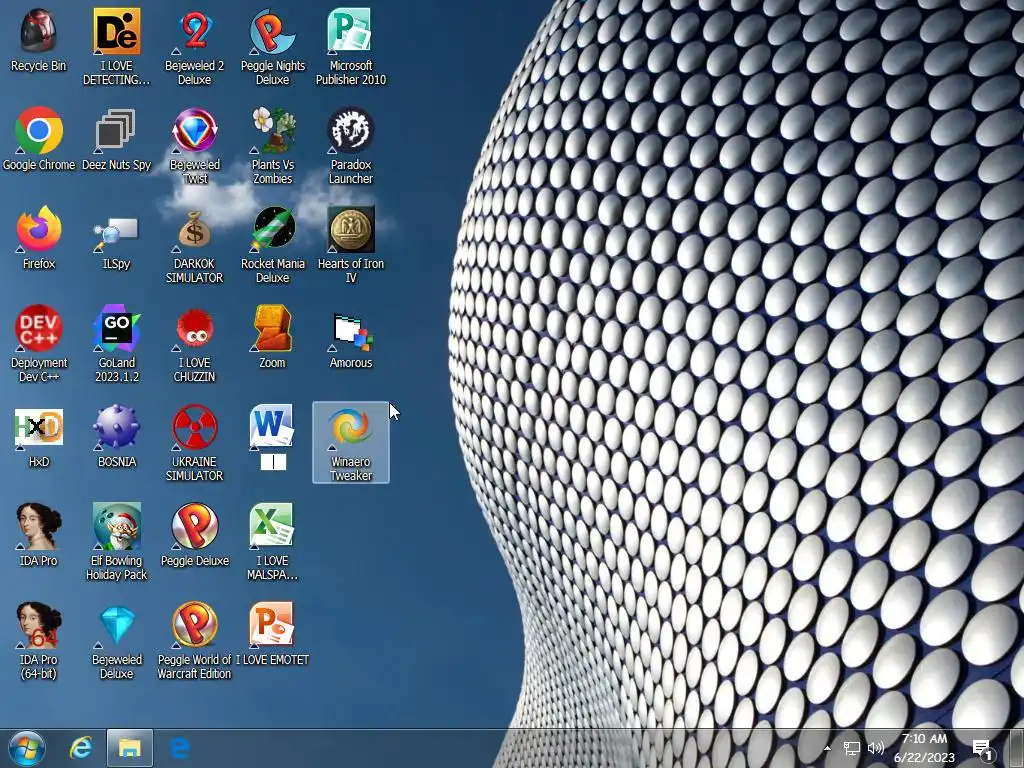
Task: Open the Windows Start menu orb
Action: tap(26, 748)
